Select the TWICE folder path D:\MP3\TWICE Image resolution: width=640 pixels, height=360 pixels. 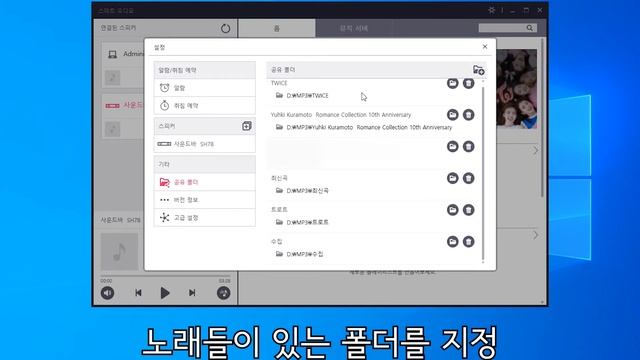[x=307, y=96]
